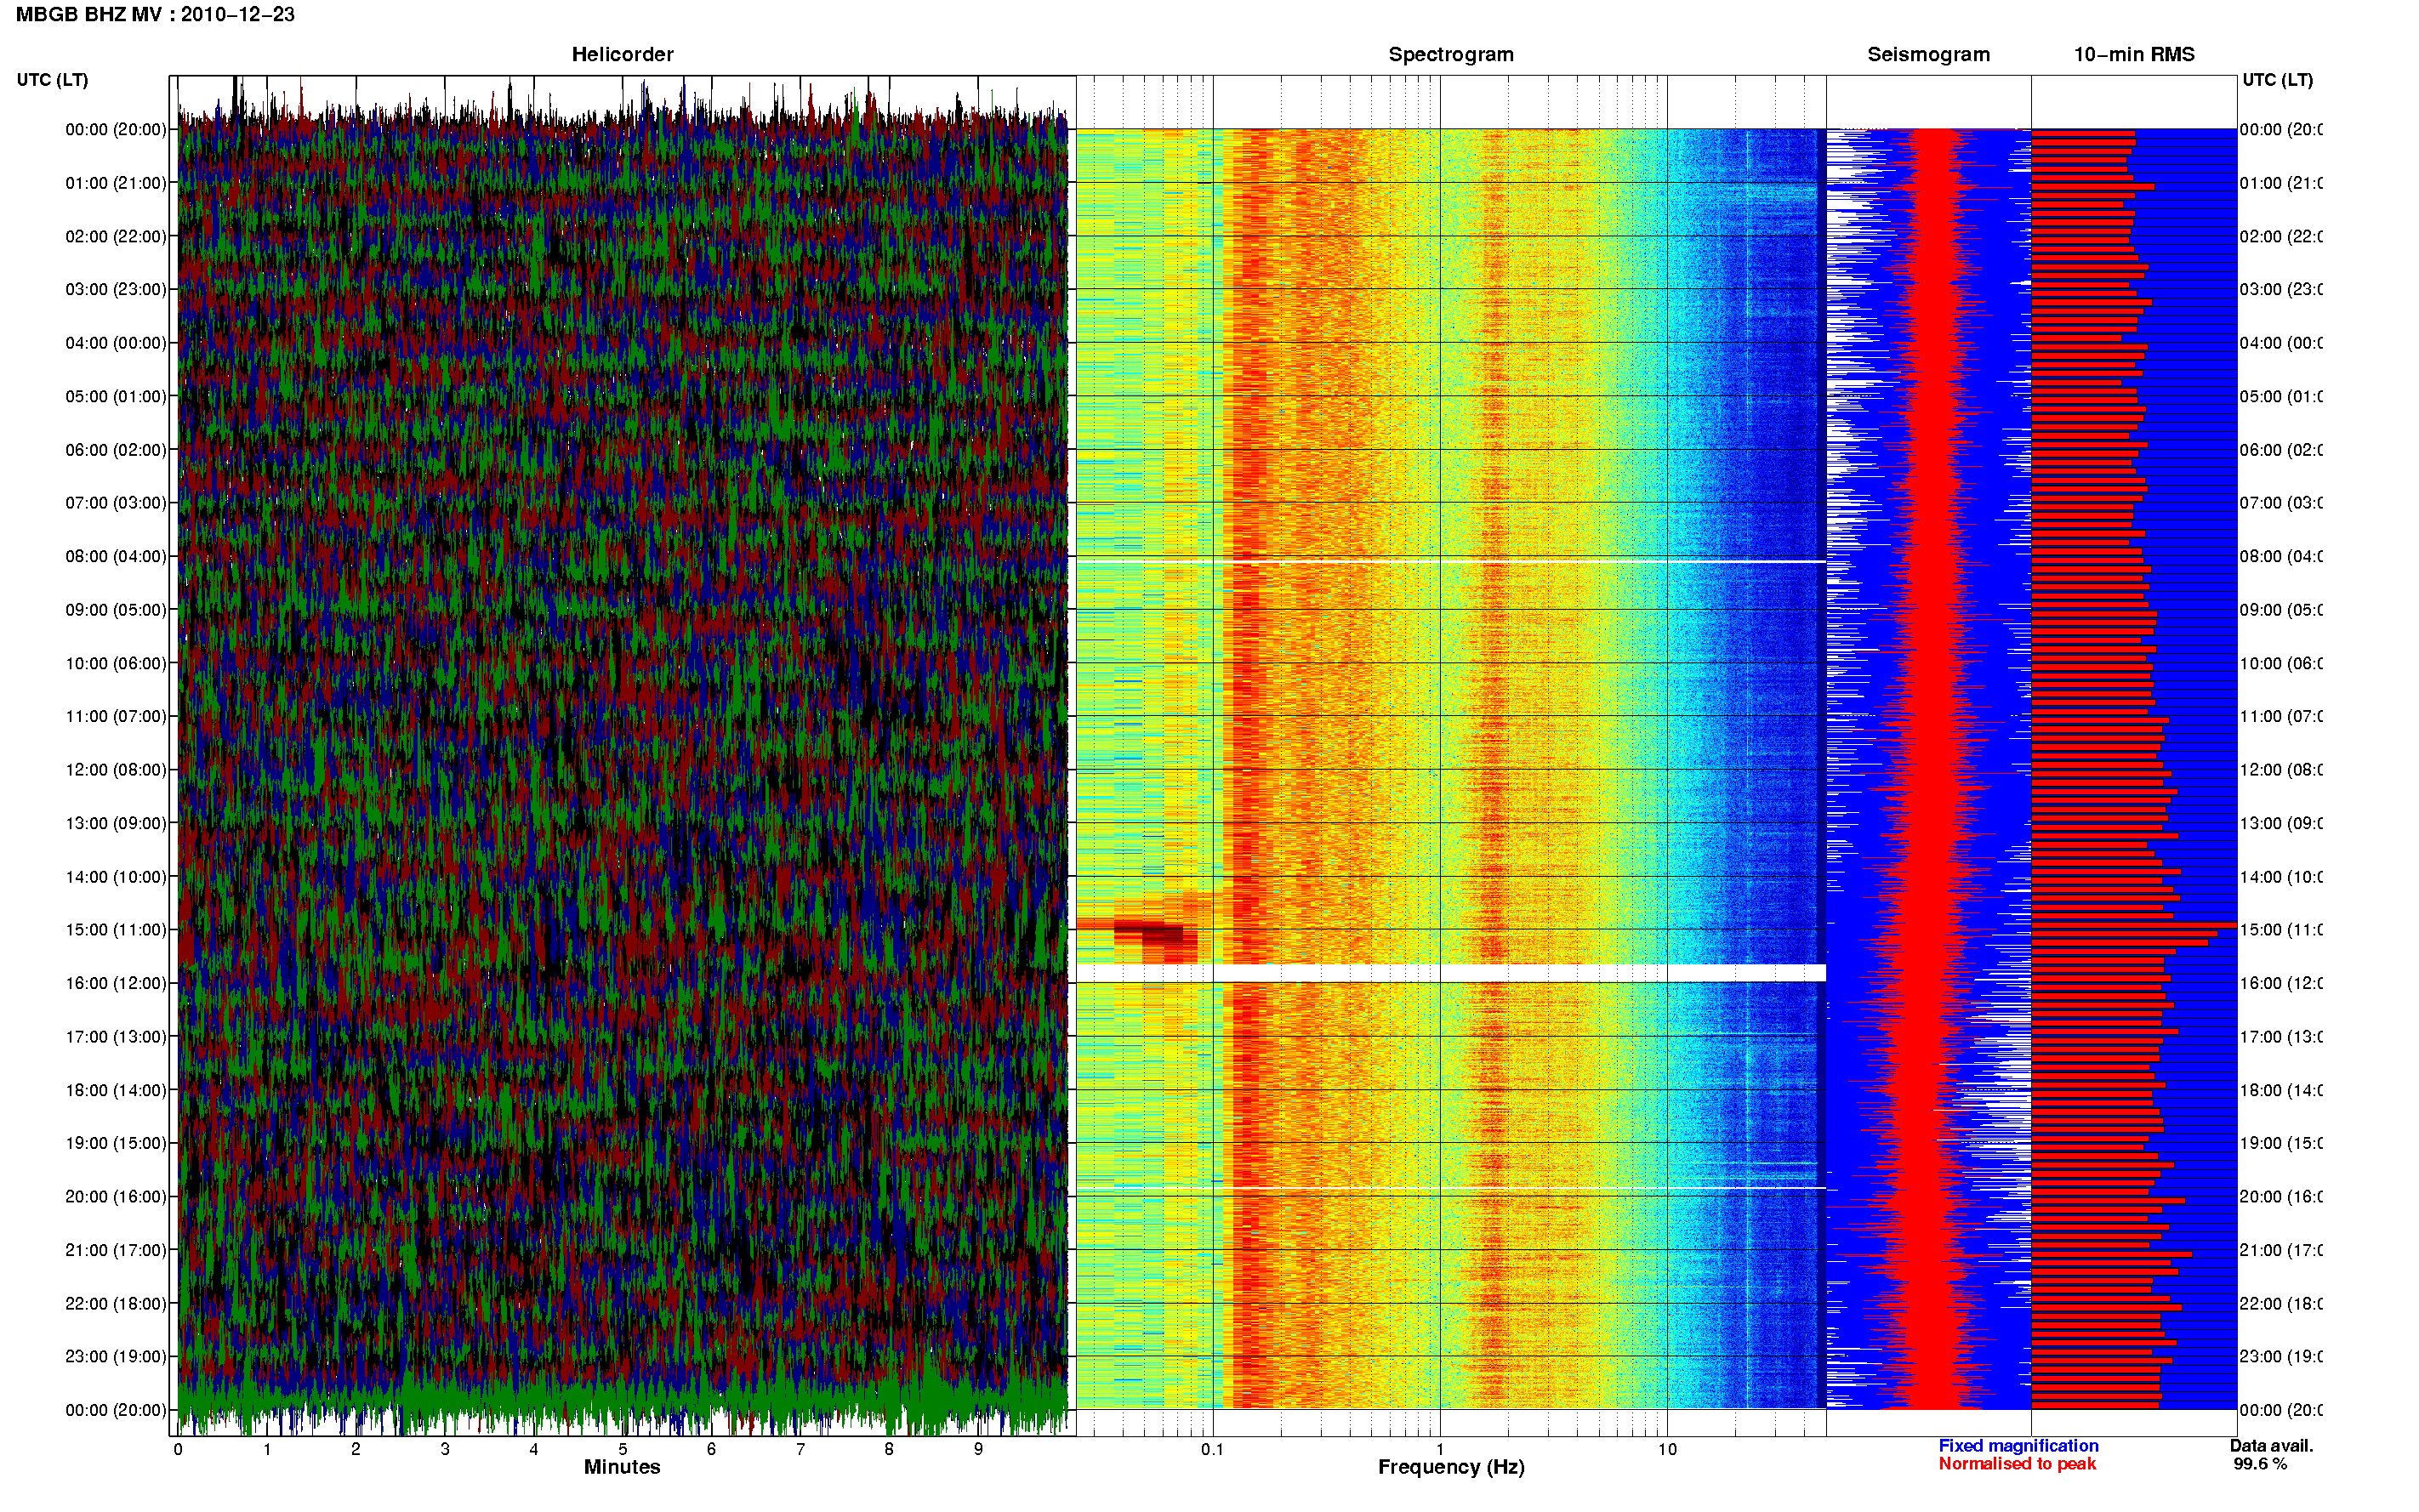Click the 'Frequency (Hz)' x-axis label

(x=1451, y=1467)
